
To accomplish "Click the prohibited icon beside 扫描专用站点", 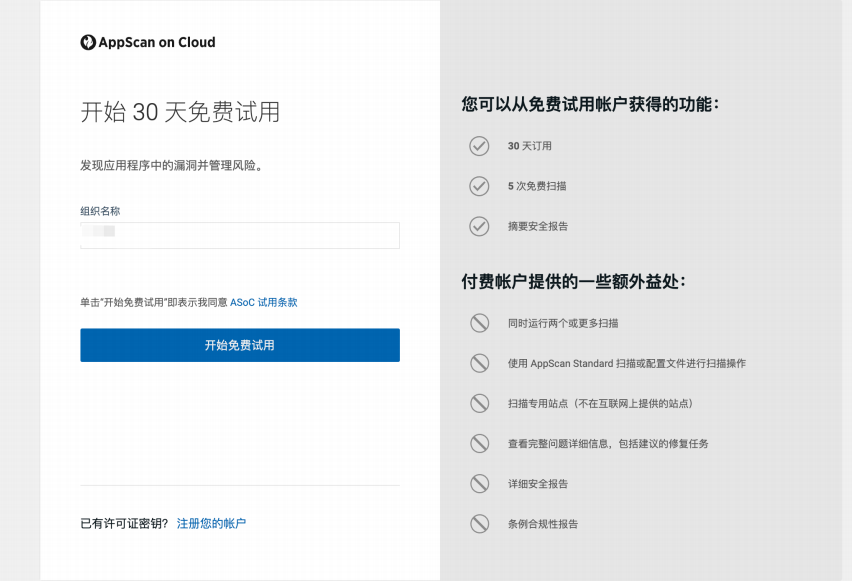I will point(480,404).
